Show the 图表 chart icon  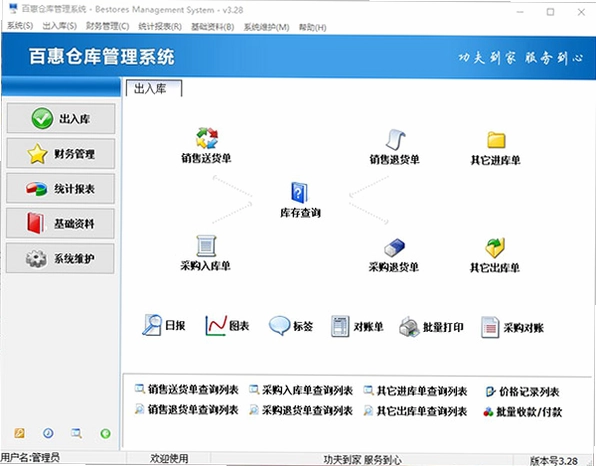216,326
